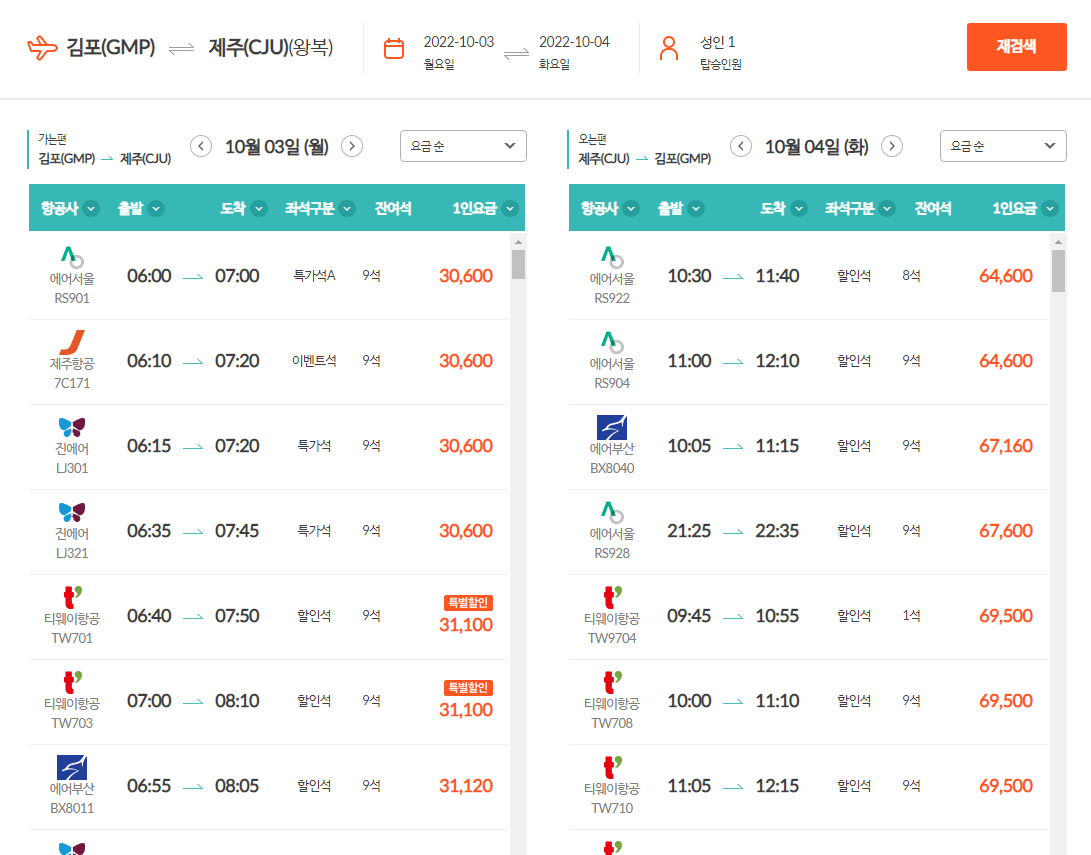Open return flights 요금 순 sort dropdown
This screenshot has height=855, width=1091.
point(1003,146)
